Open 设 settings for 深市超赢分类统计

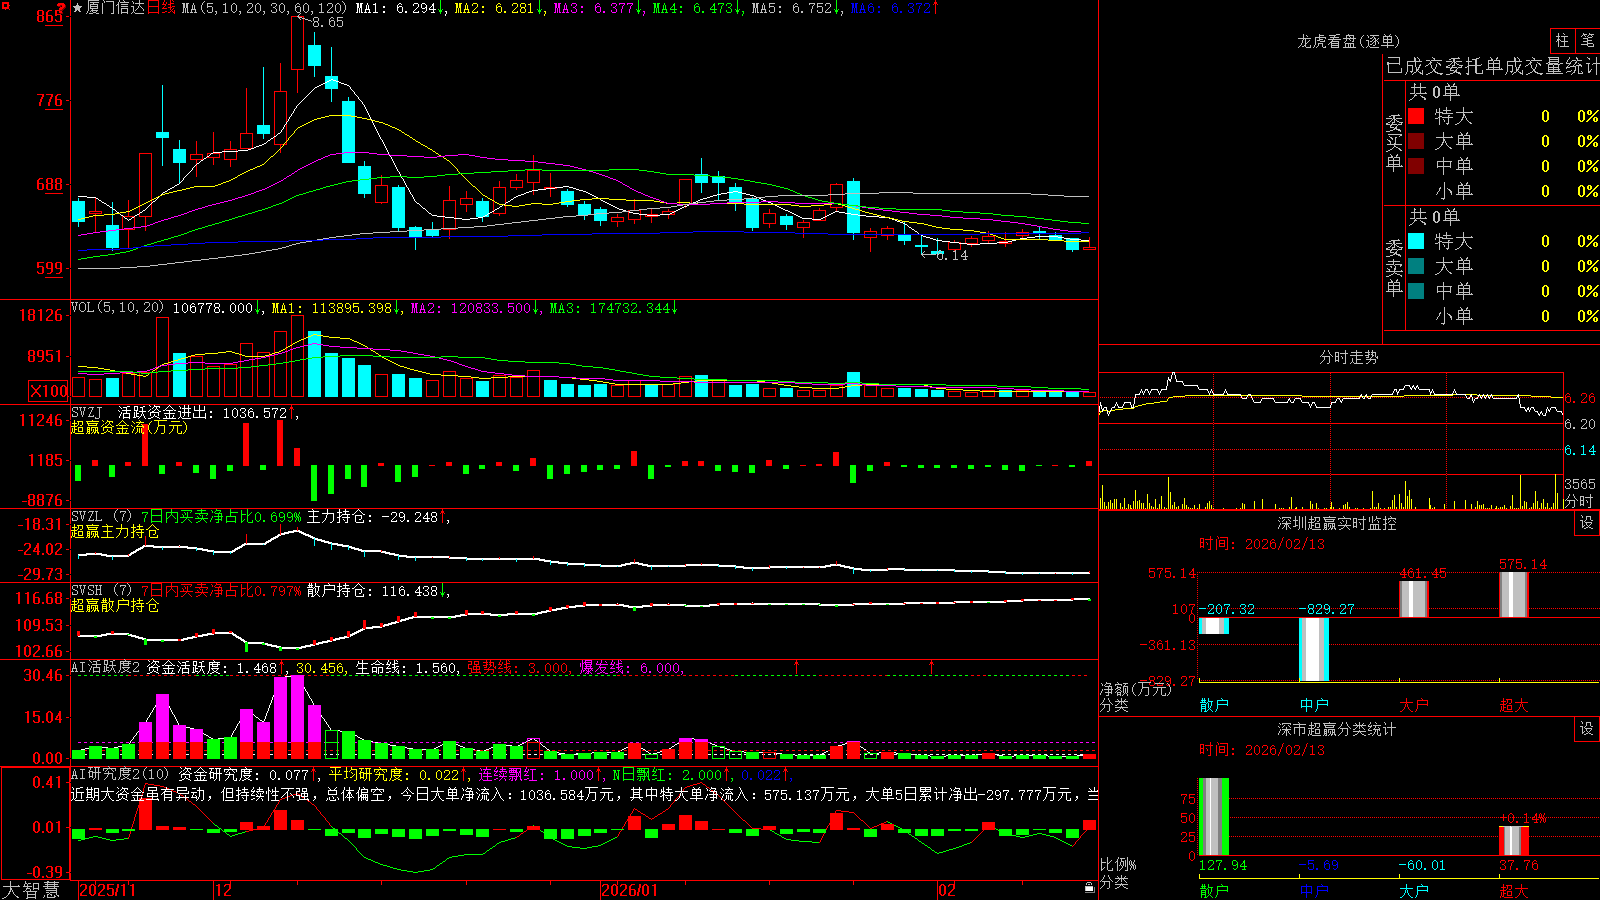tap(1587, 729)
